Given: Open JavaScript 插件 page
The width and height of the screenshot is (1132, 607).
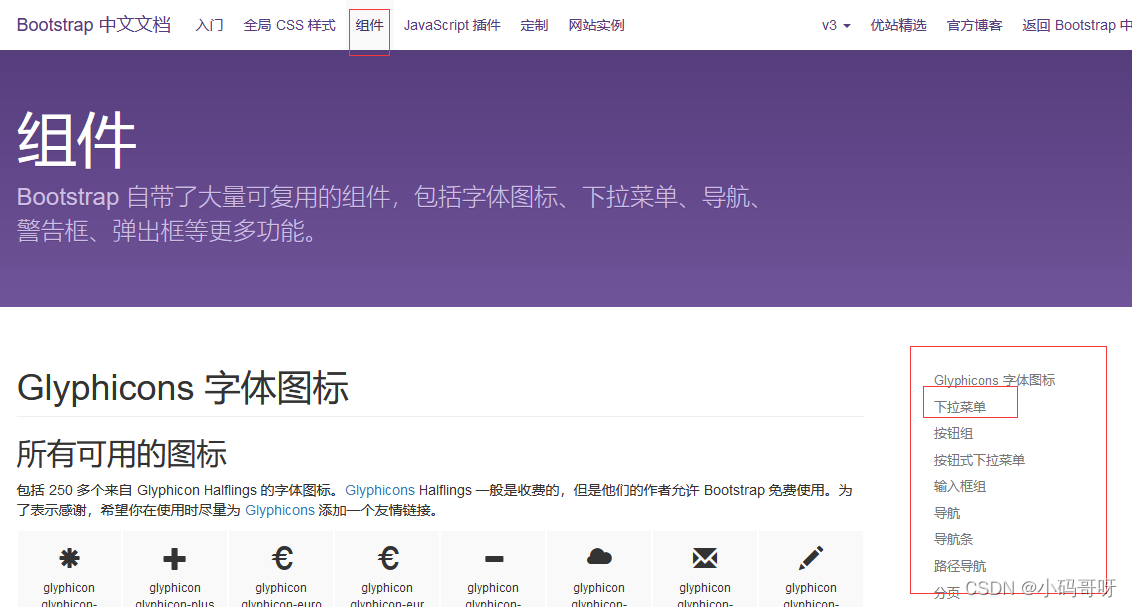Looking at the screenshot, I should (452, 25).
